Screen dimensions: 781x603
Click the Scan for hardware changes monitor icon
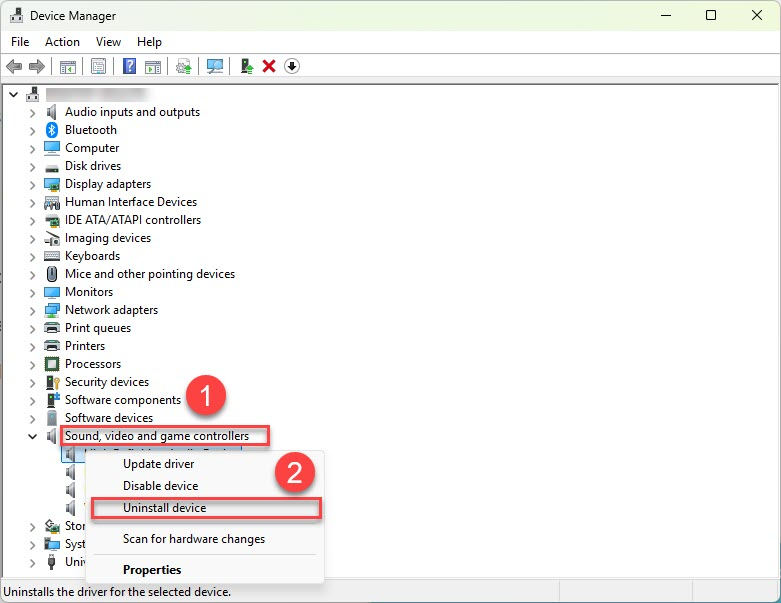(x=214, y=66)
